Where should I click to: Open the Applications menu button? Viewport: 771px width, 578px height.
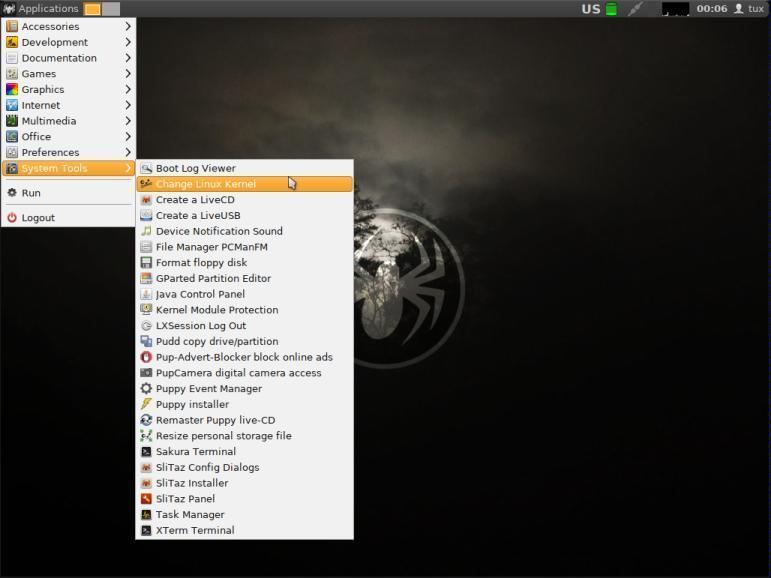(41, 8)
